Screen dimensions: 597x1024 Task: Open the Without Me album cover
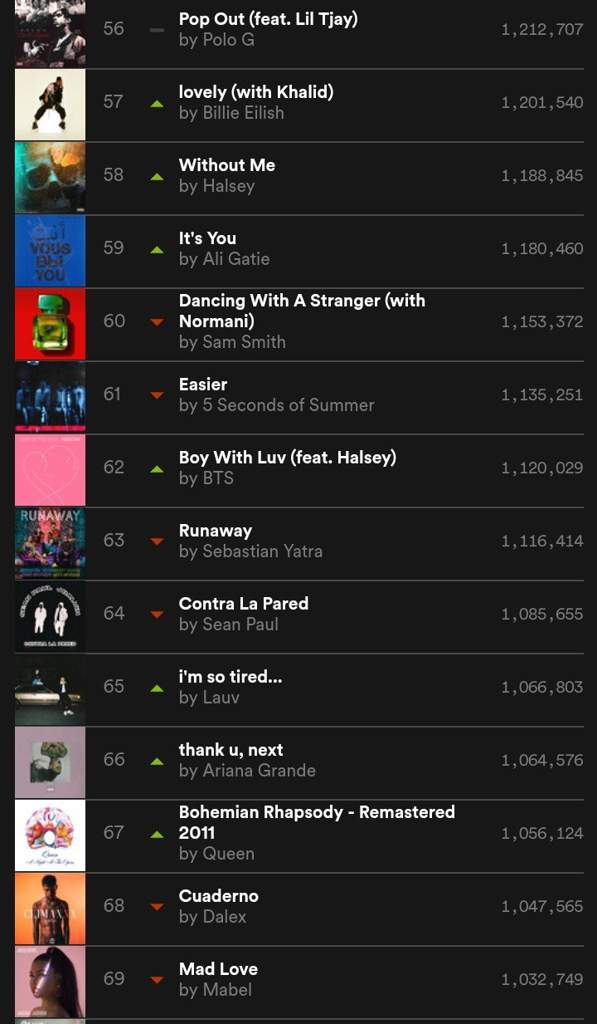50,178
